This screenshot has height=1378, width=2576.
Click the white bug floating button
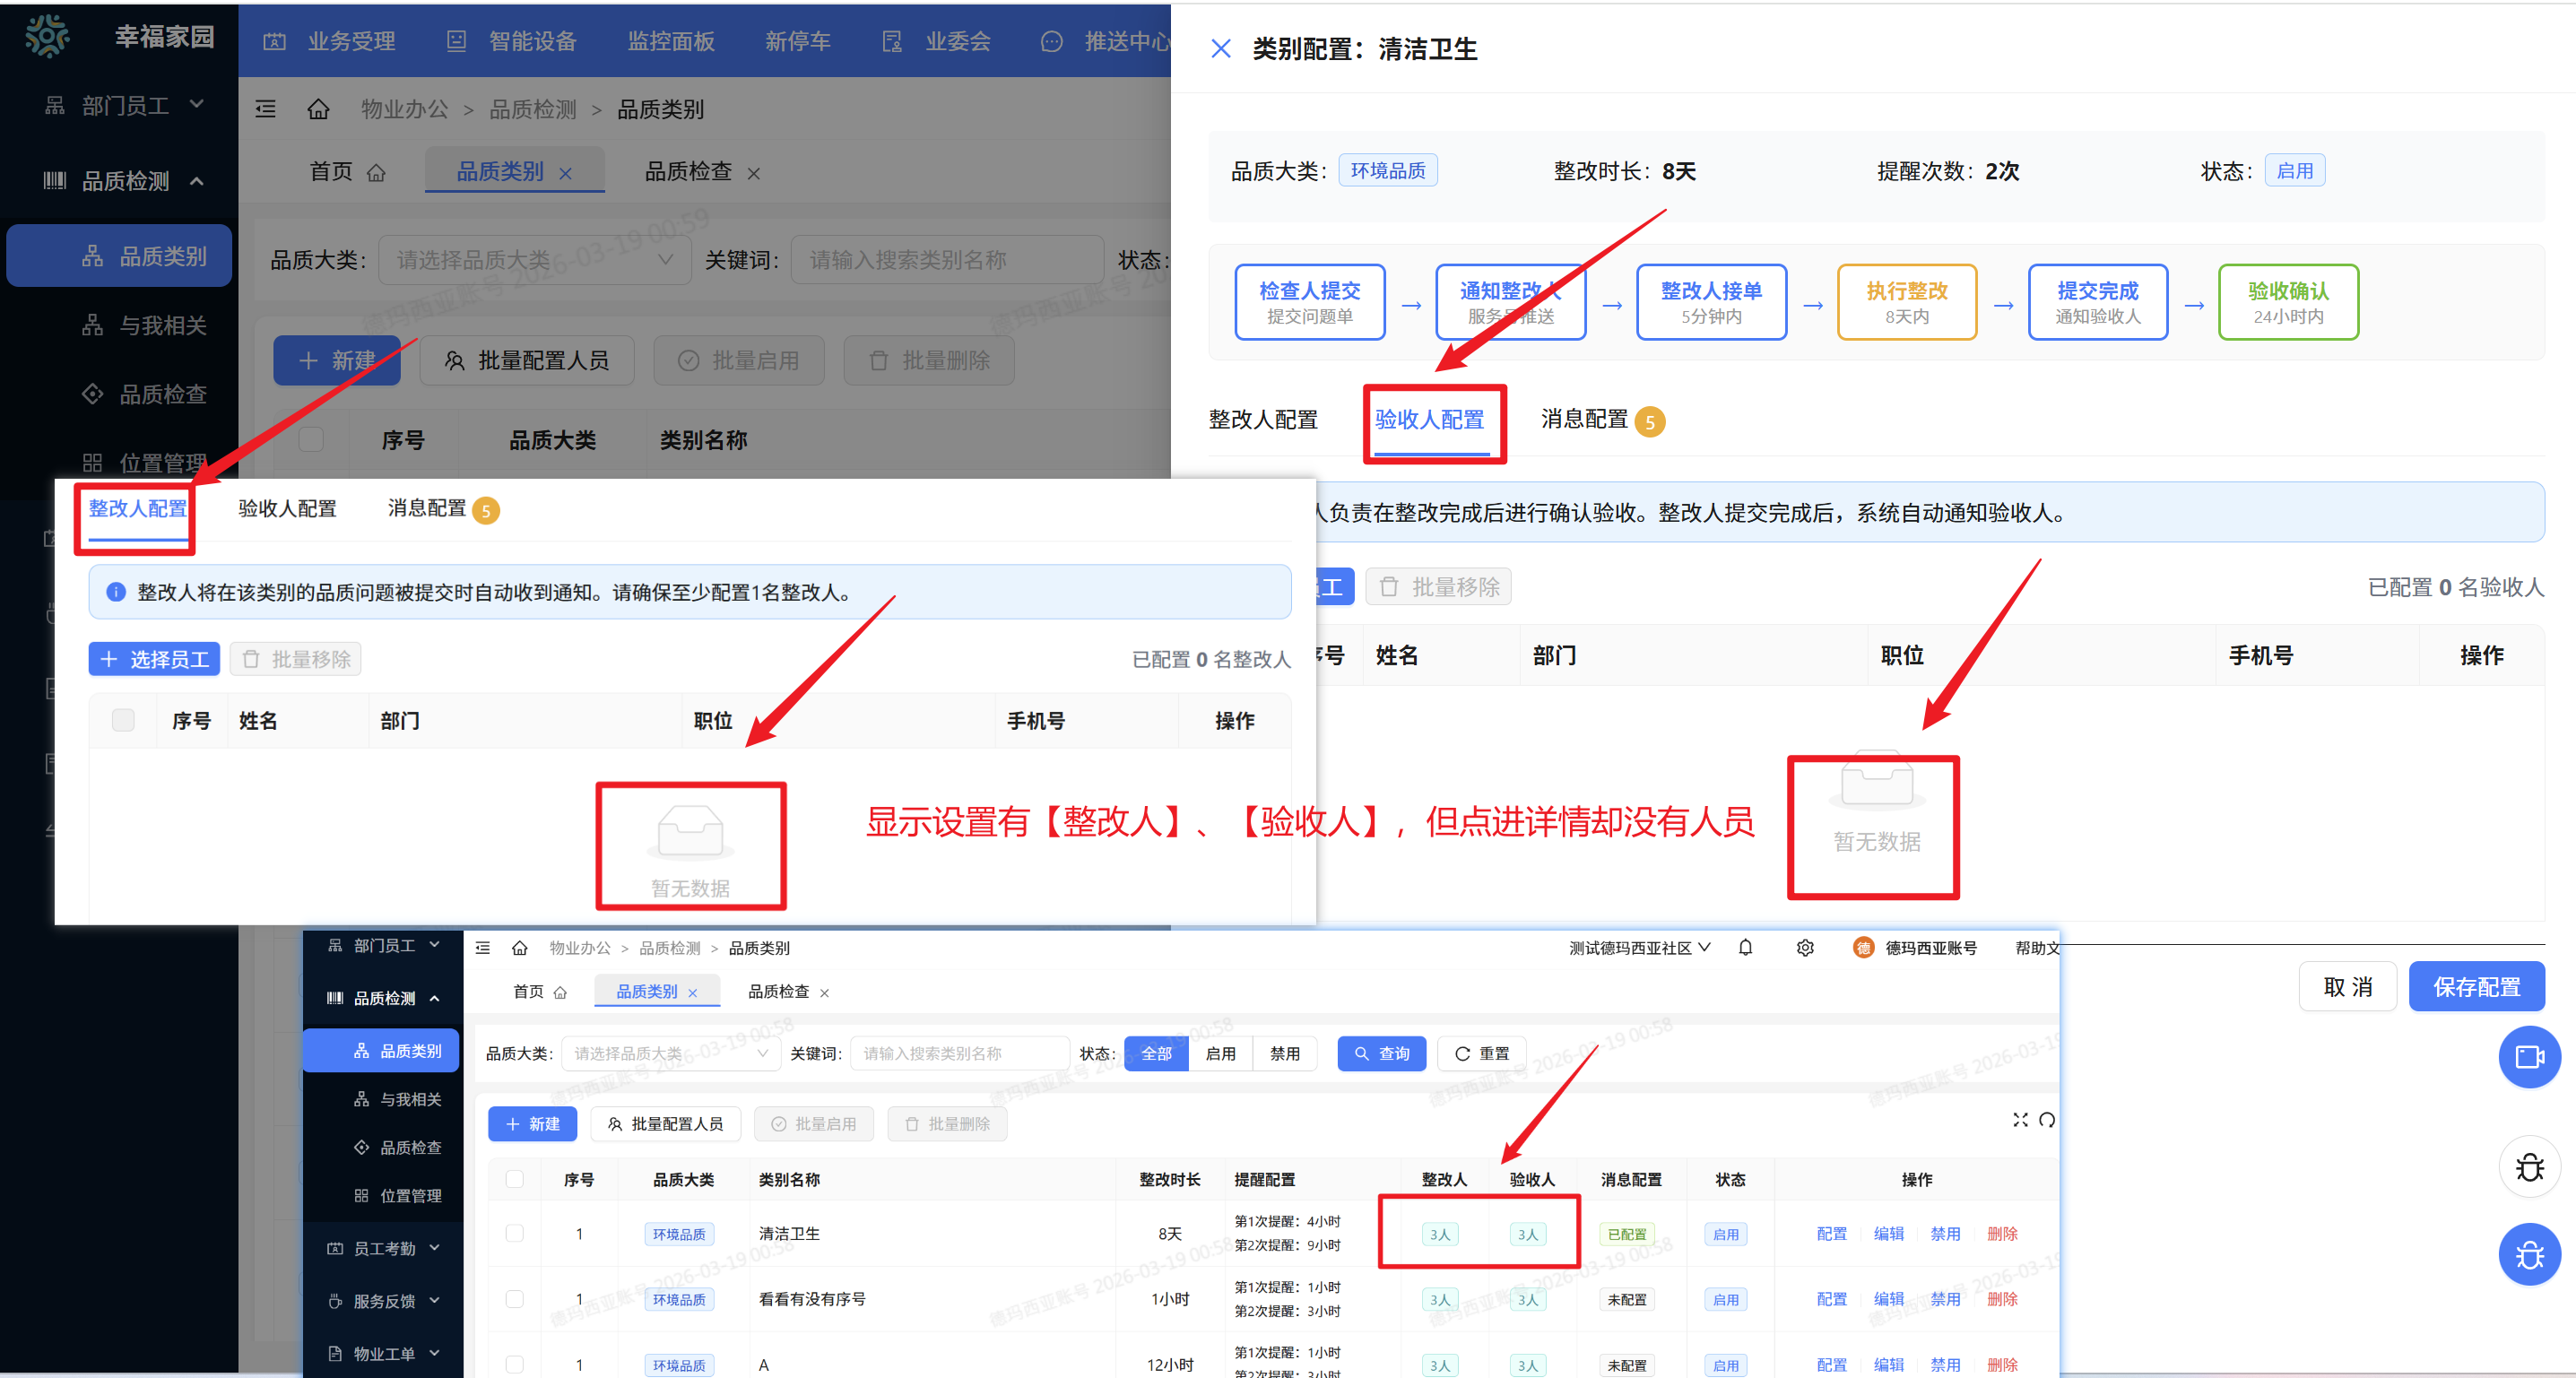point(2529,1166)
